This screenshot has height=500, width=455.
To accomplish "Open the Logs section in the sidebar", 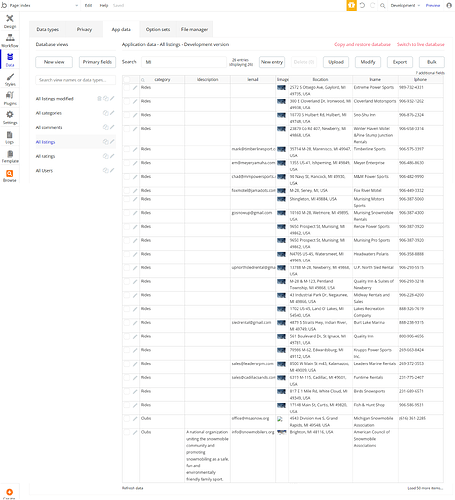I will click(x=10, y=137).
